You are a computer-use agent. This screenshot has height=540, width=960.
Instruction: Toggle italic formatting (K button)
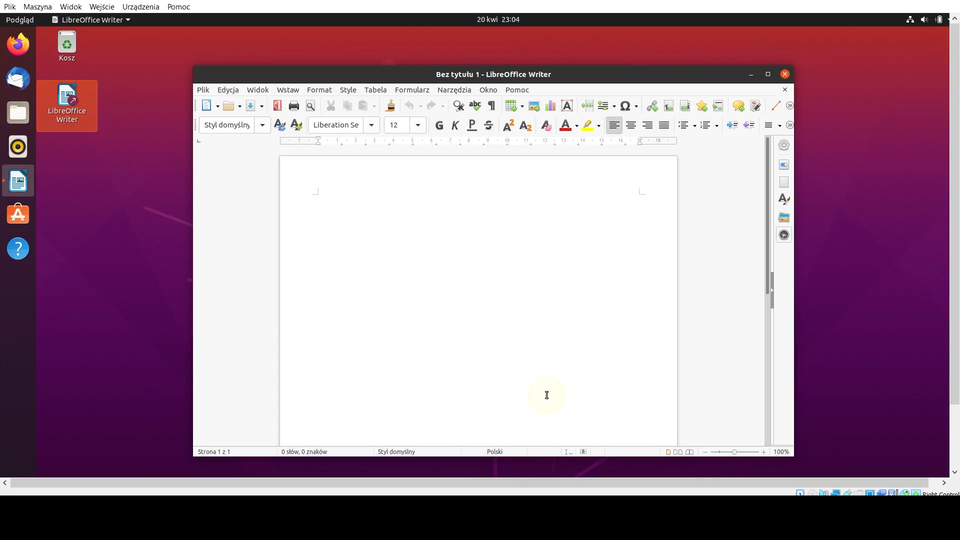click(x=455, y=125)
